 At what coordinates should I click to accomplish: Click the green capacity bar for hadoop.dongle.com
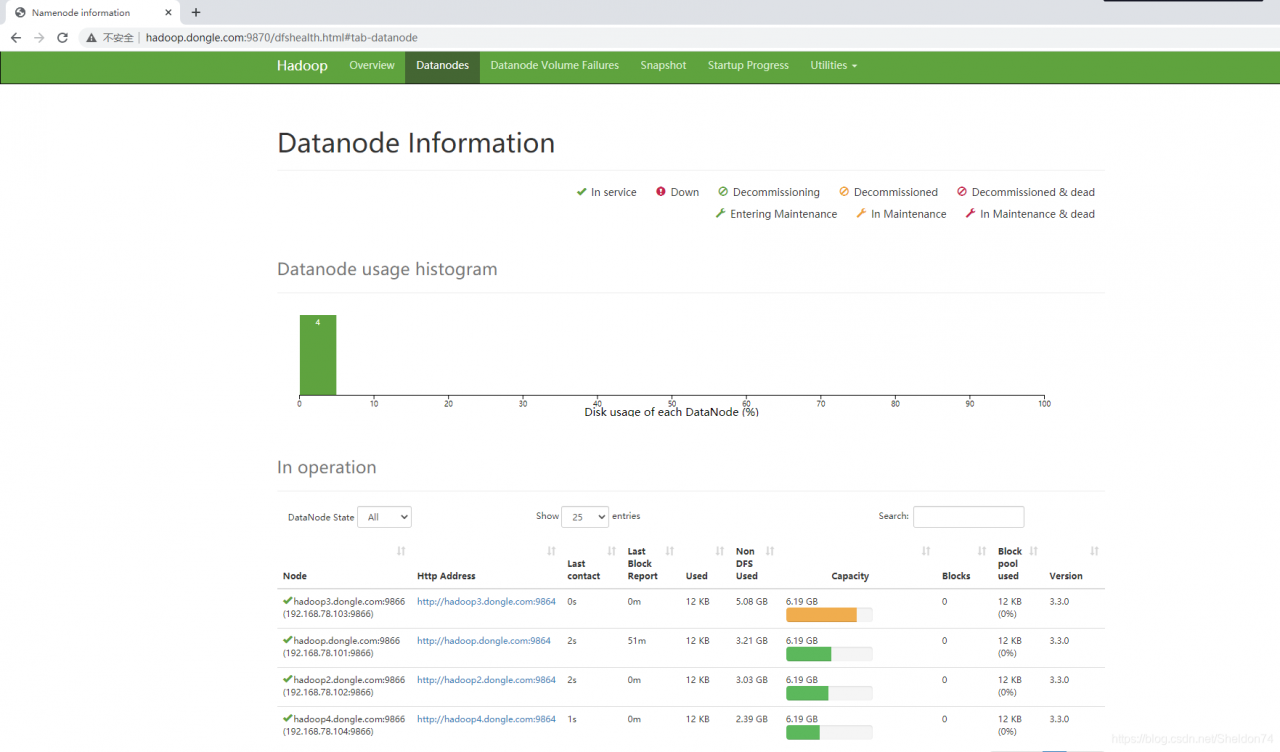(x=809, y=654)
